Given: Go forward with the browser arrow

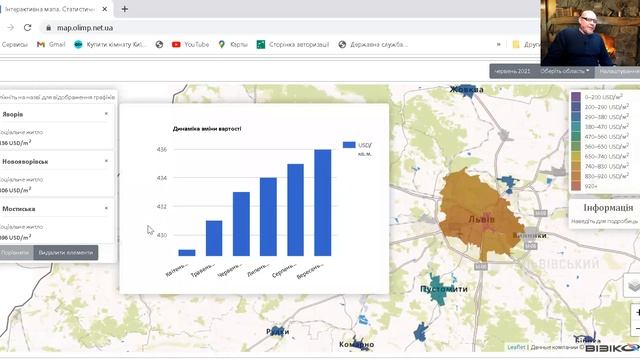Looking at the screenshot, I should (11, 27).
